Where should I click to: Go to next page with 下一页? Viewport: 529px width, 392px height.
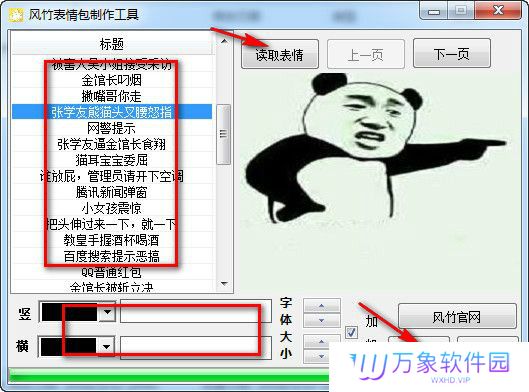click(452, 53)
